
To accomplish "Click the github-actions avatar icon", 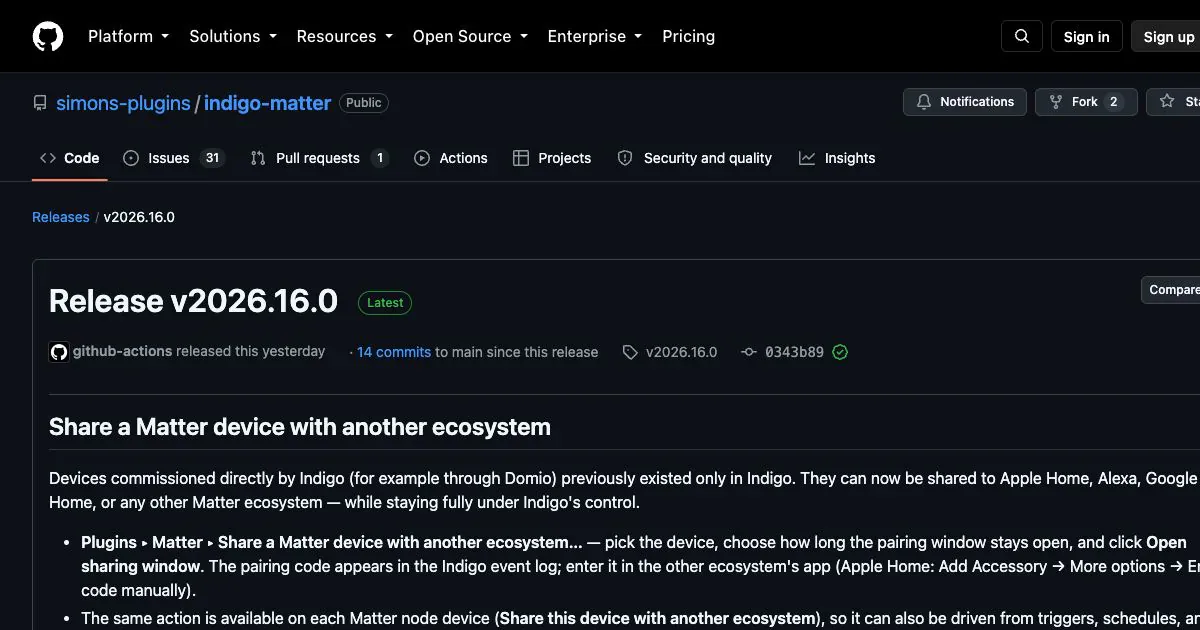I will point(59,352).
